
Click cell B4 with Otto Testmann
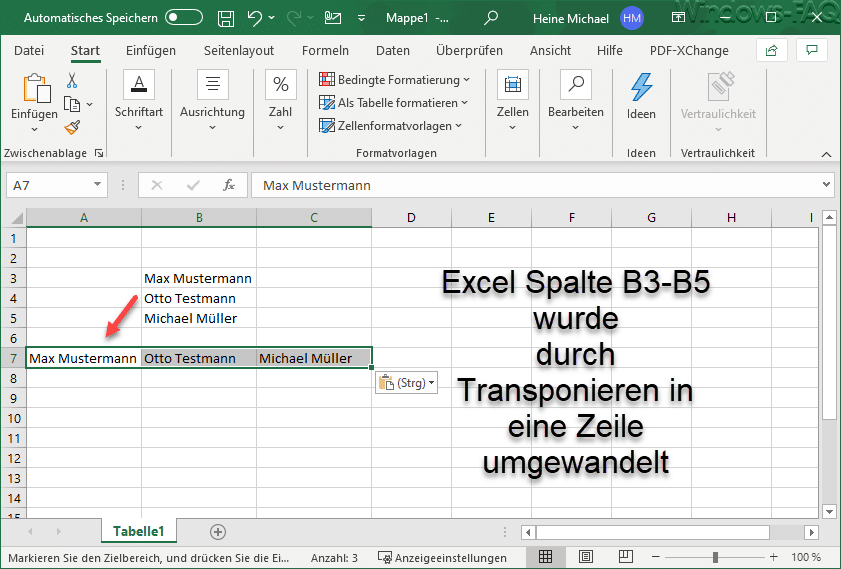click(199, 299)
